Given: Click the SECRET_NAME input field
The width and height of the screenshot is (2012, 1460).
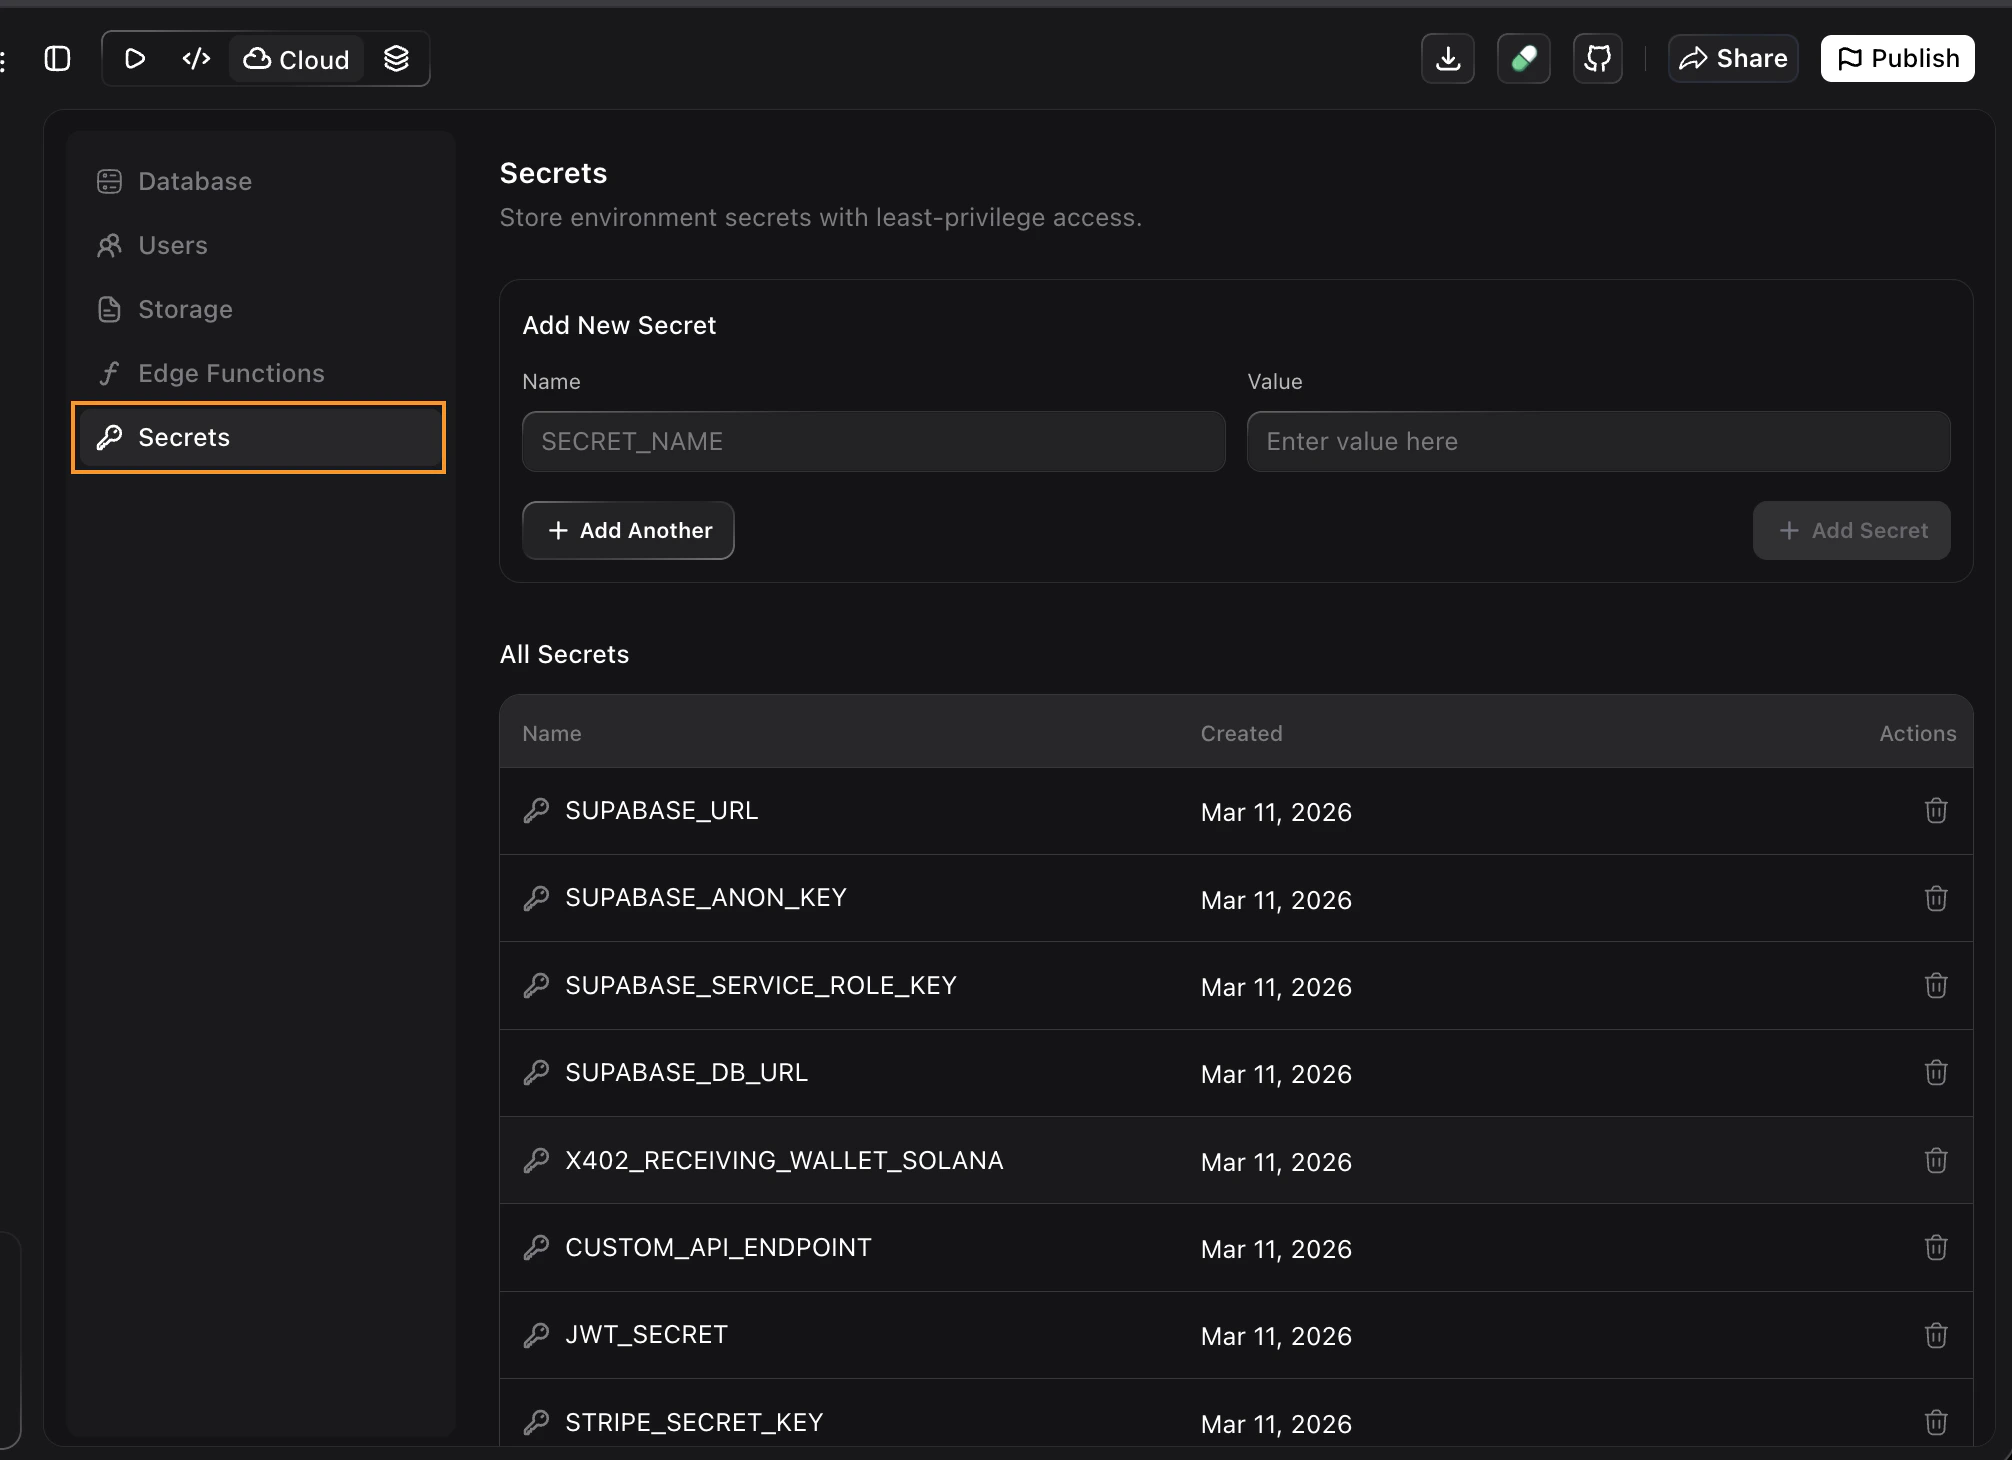Looking at the screenshot, I should [872, 441].
